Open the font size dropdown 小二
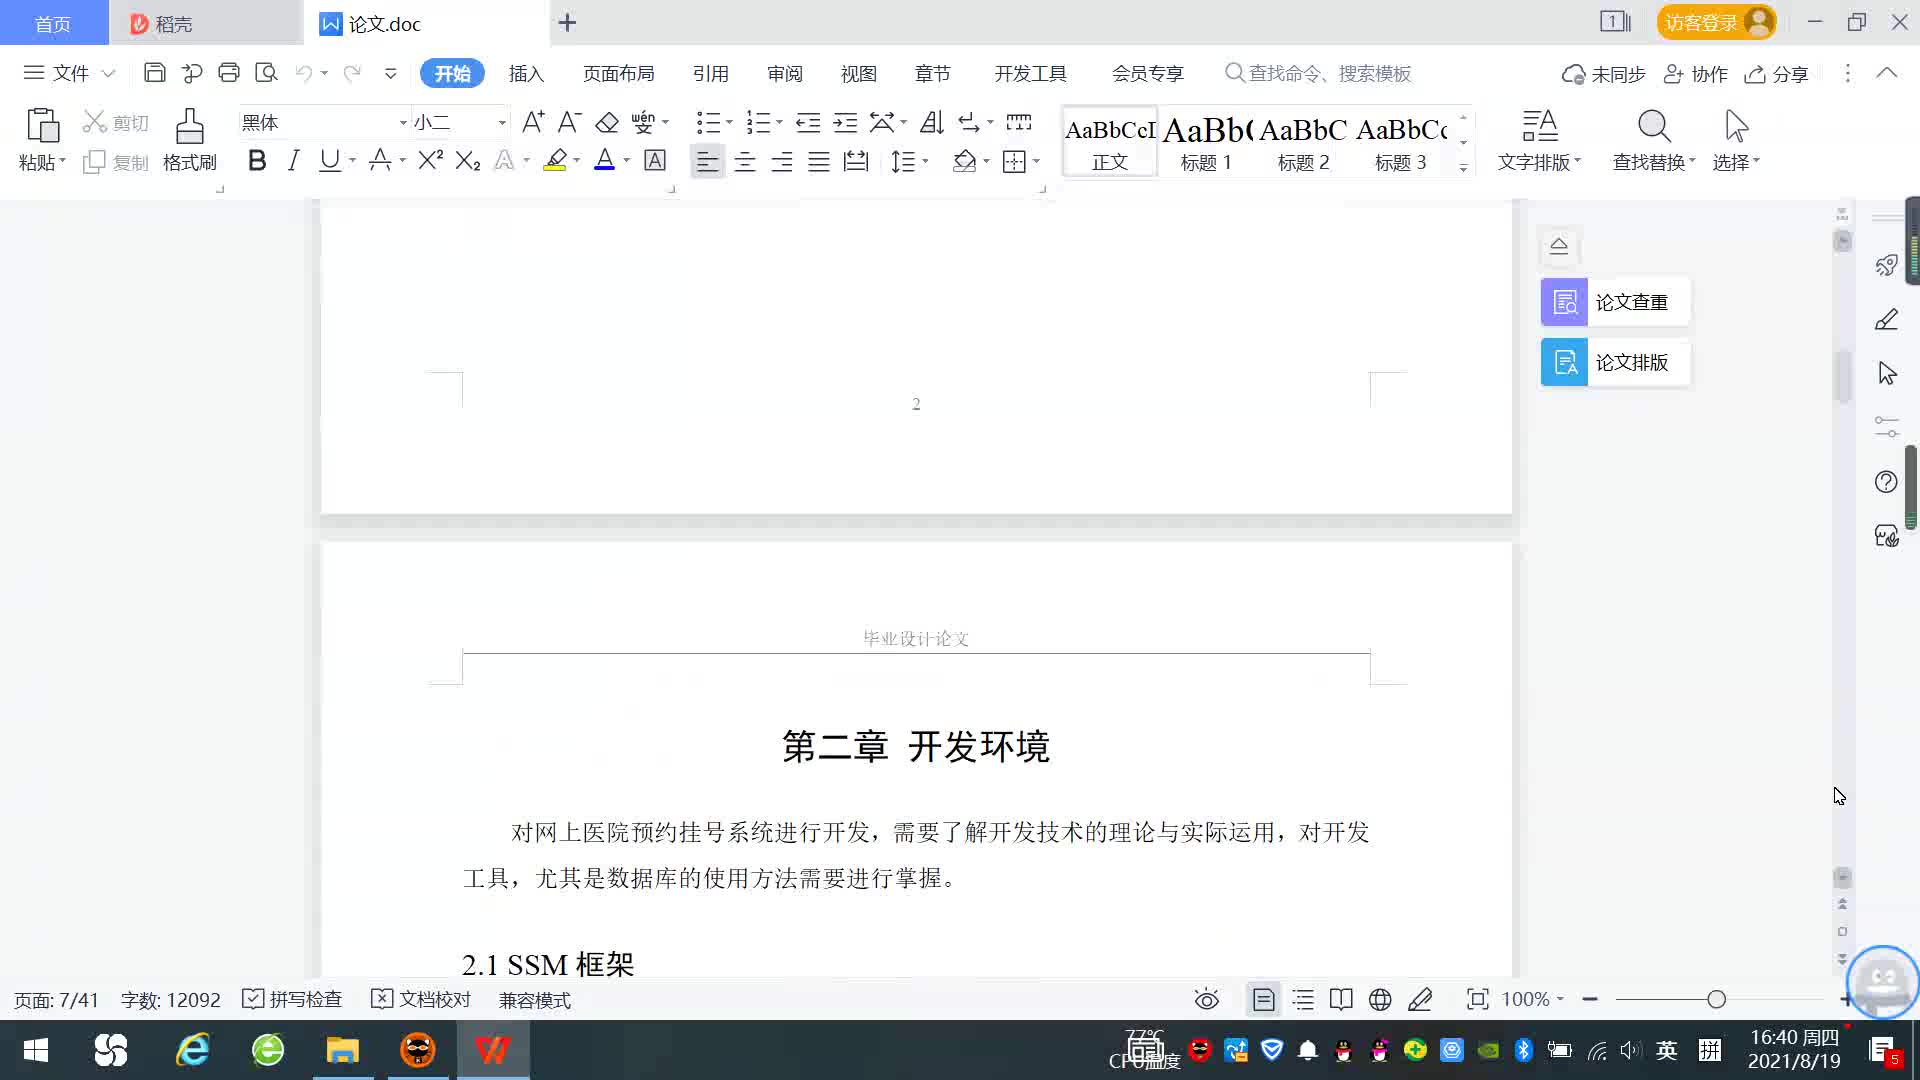This screenshot has height=1080, width=1920. (502, 123)
